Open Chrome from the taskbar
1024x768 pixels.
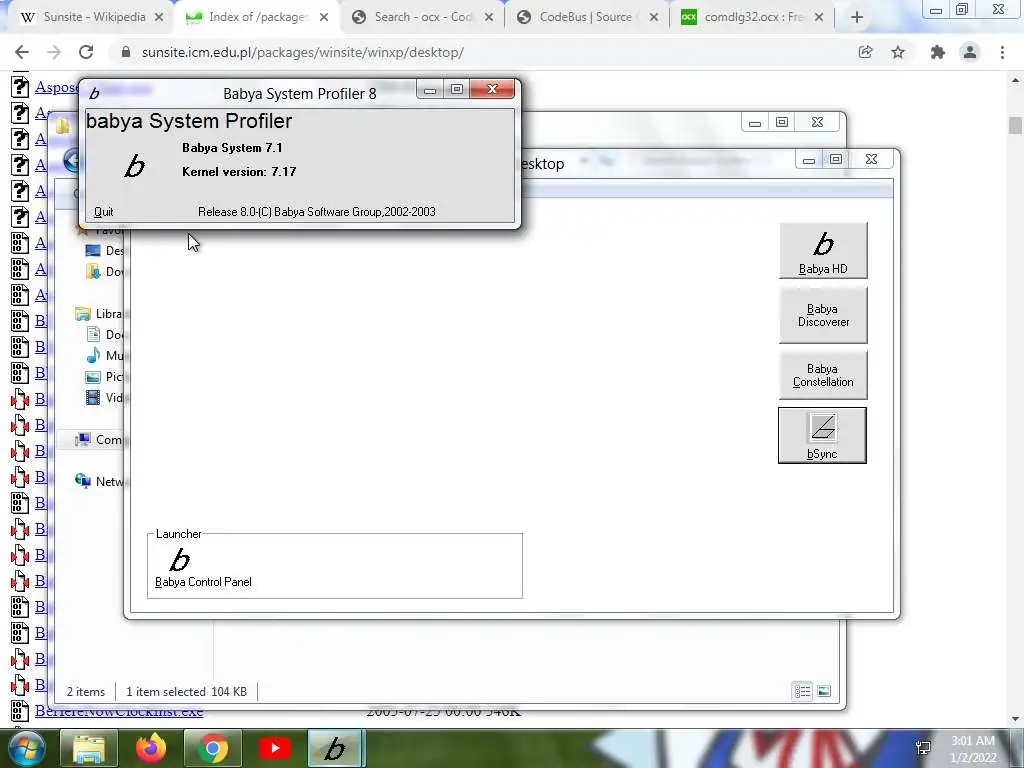(x=213, y=748)
